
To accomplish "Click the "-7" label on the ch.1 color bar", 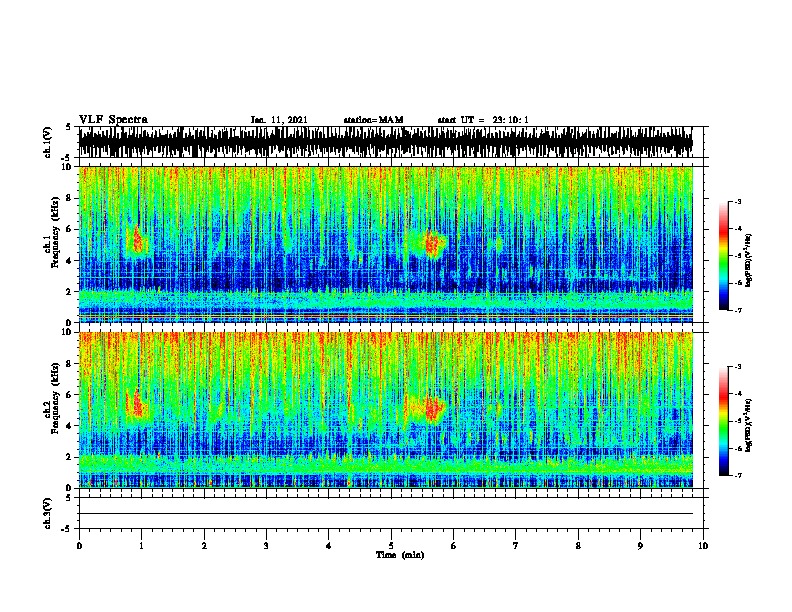I will tap(737, 310).
